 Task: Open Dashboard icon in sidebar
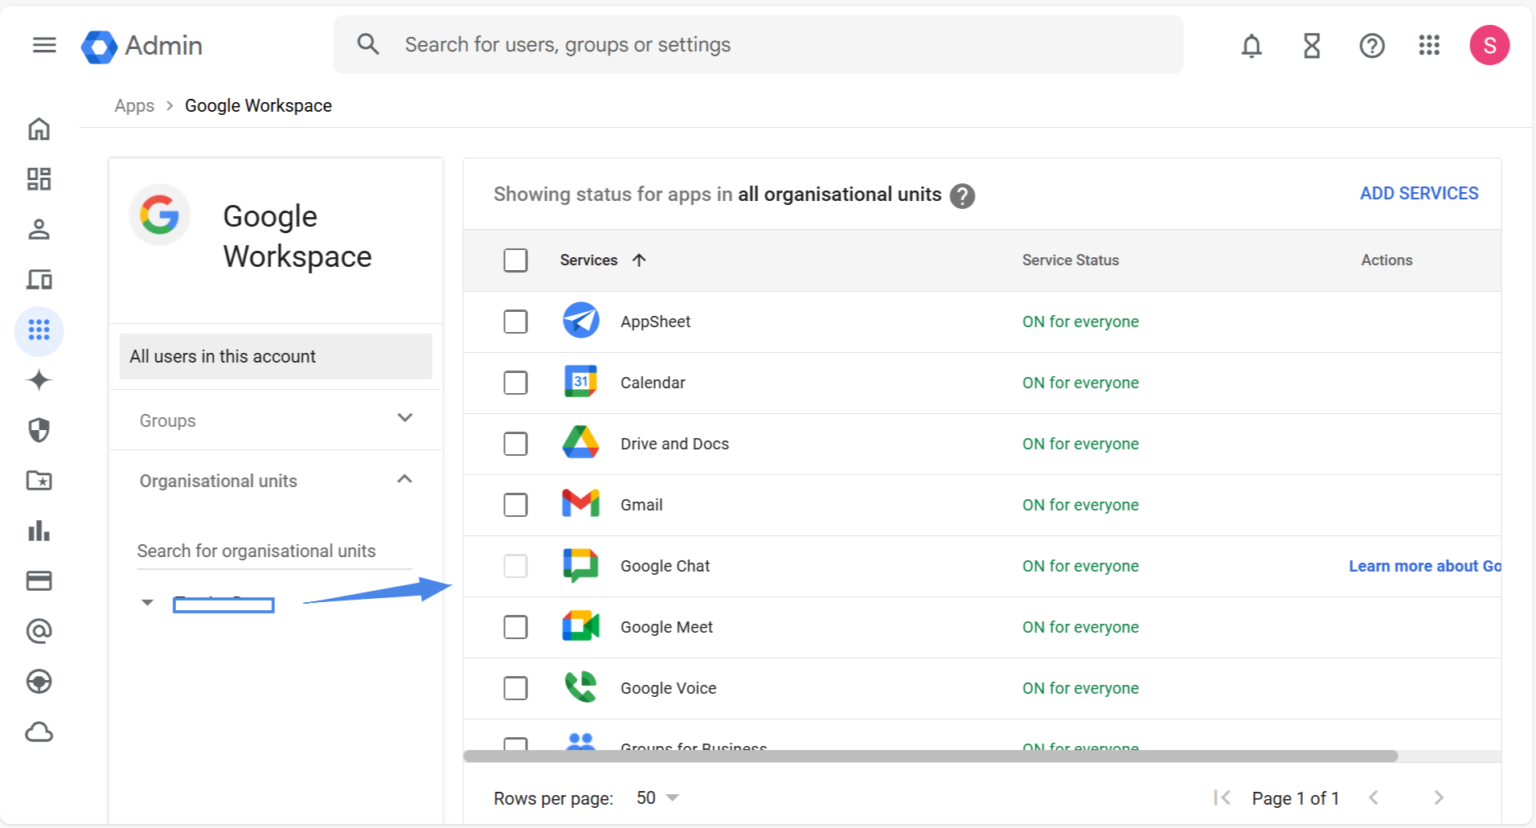coord(39,179)
